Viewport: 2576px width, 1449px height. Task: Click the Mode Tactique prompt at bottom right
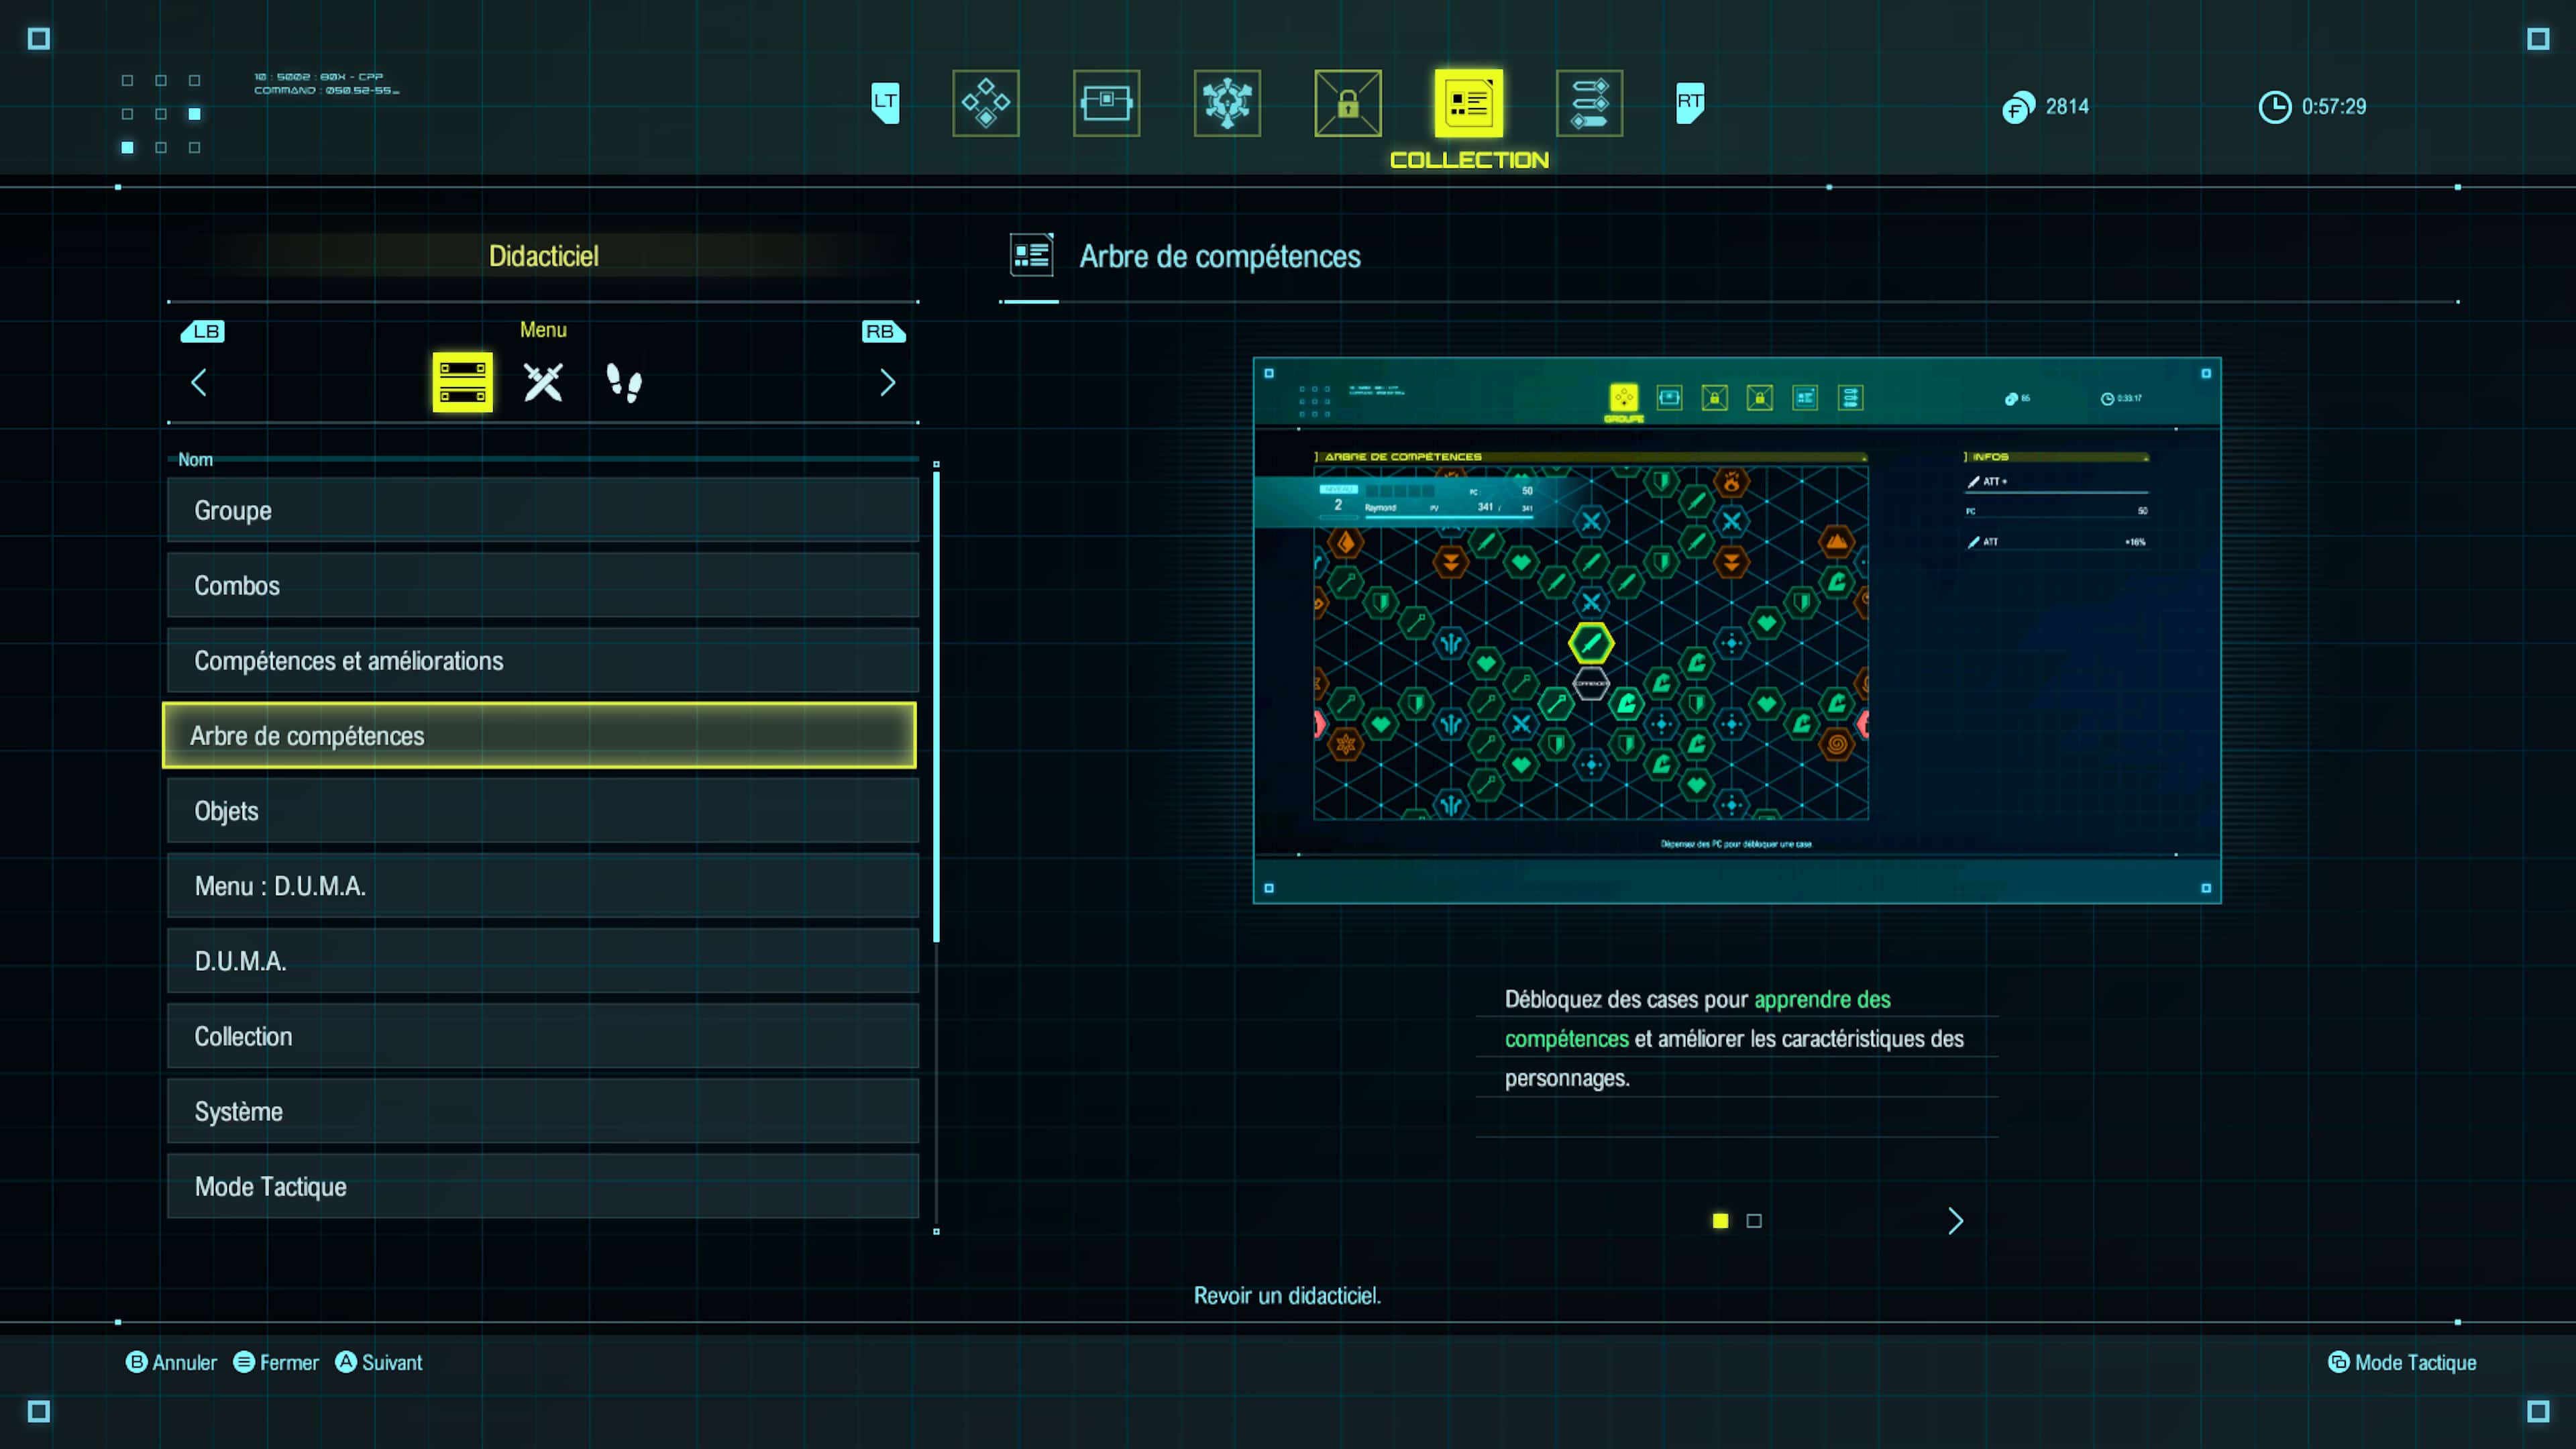[x=2402, y=1362]
